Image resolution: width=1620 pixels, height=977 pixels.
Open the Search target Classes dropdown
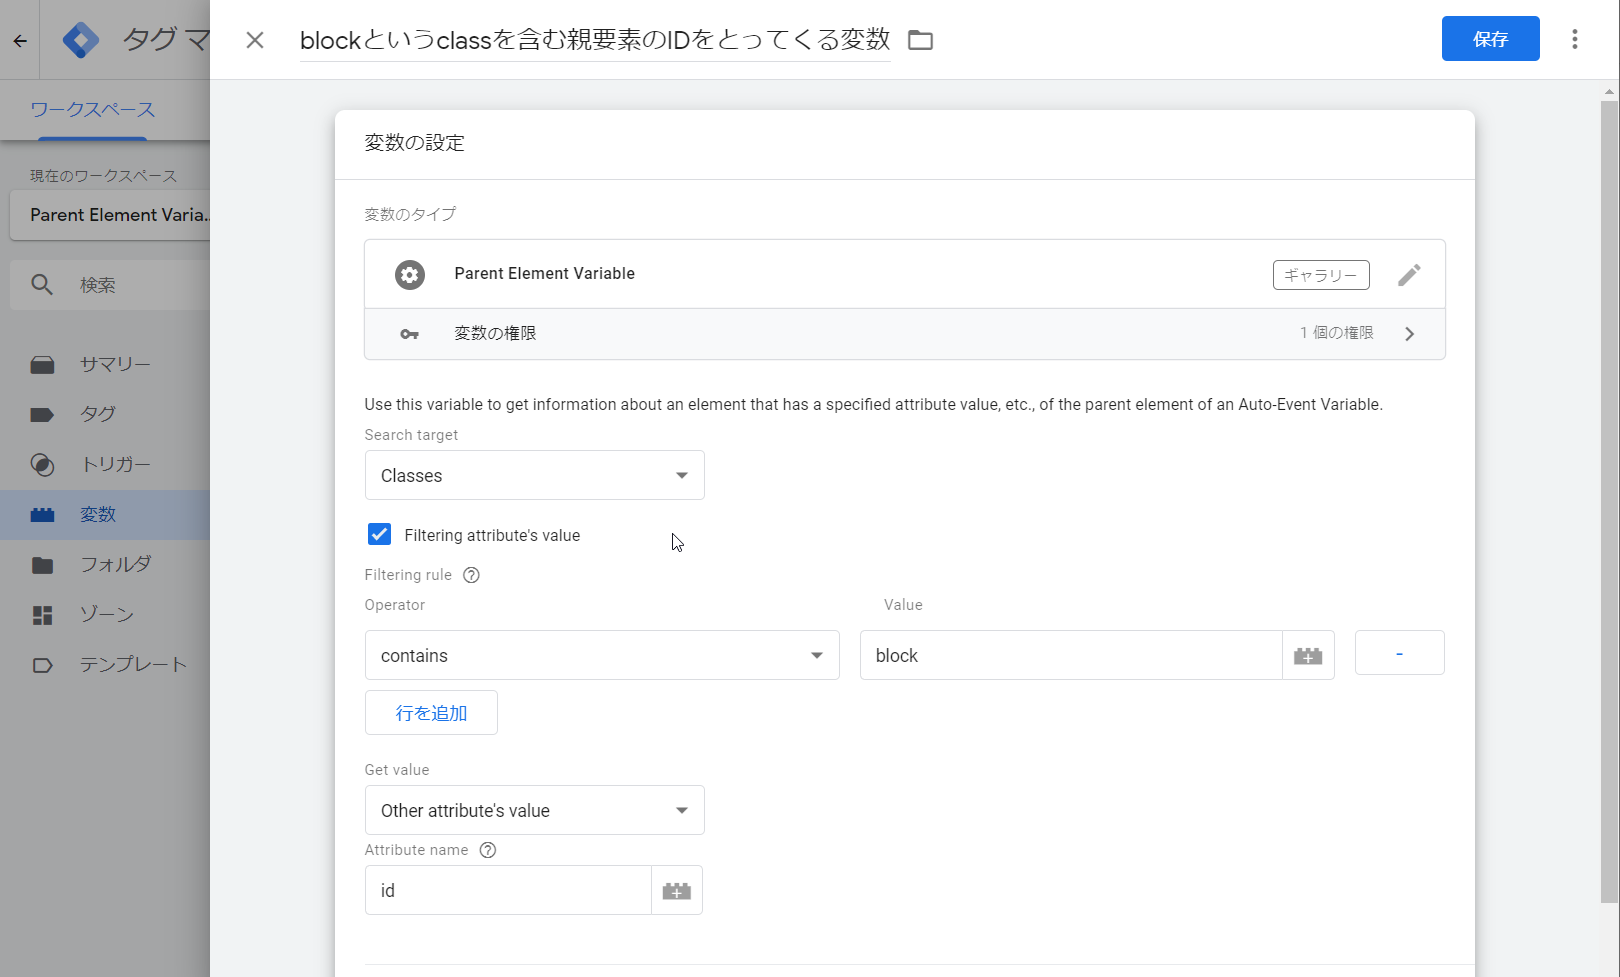534,476
